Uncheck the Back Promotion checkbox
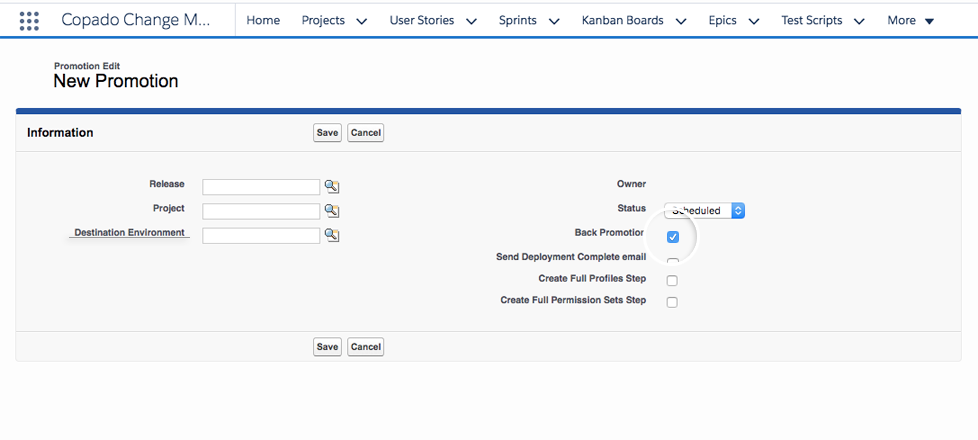The height and width of the screenshot is (440, 978). 672,237
